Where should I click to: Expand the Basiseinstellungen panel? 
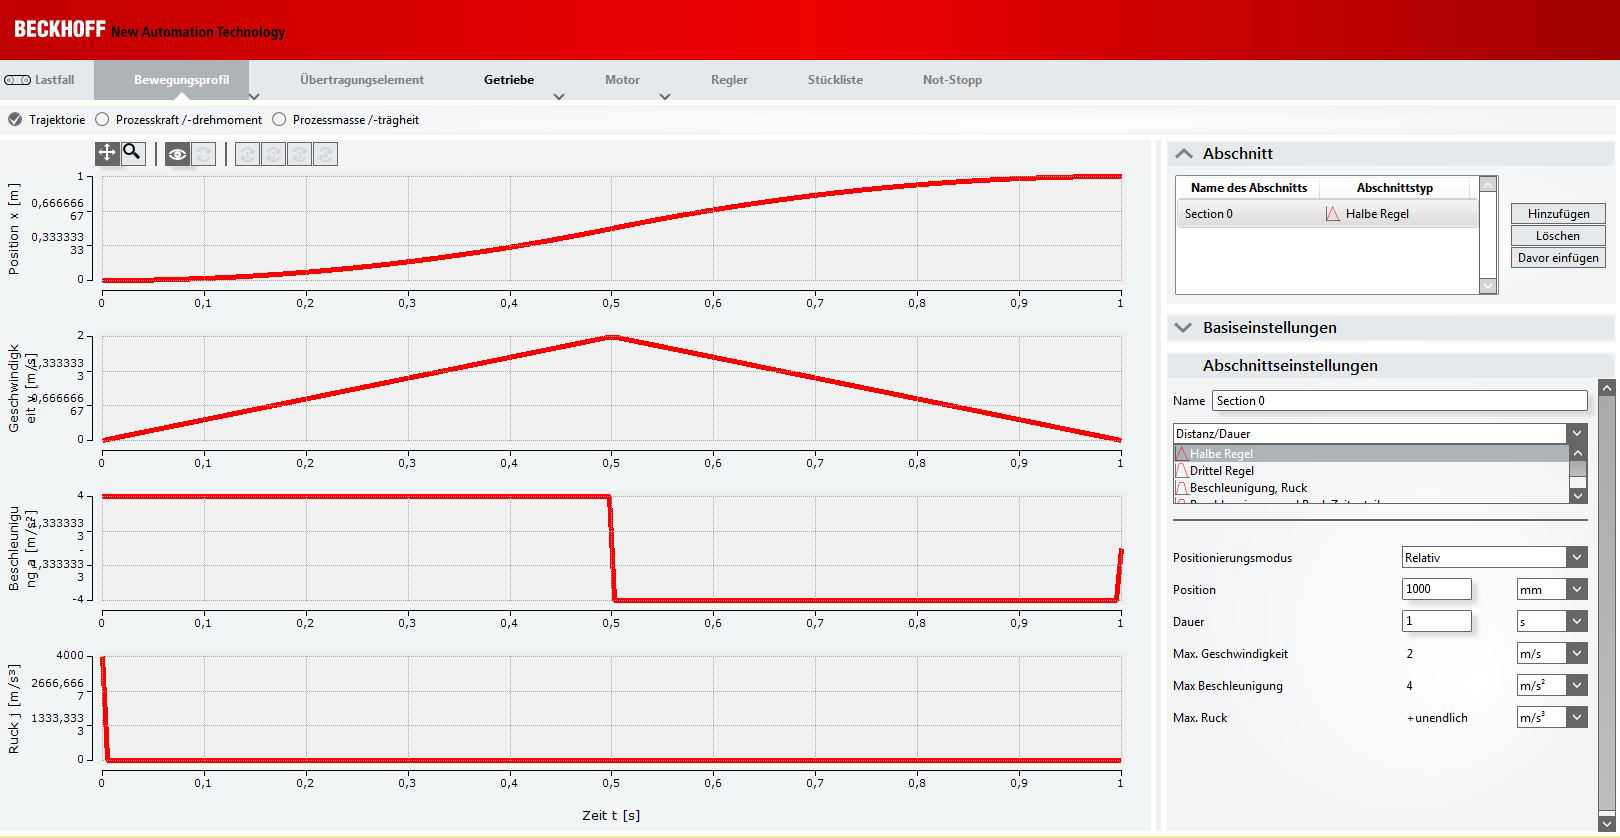coord(1184,328)
